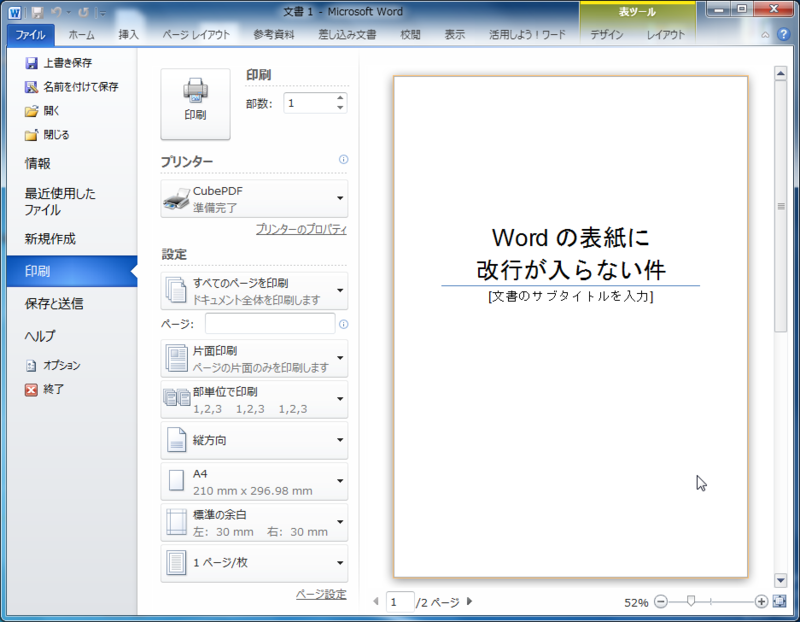The width and height of the screenshot is (800, 622).
Task: Open オプション (Options) in the sidebar
Action: click(x=60, y=365)
